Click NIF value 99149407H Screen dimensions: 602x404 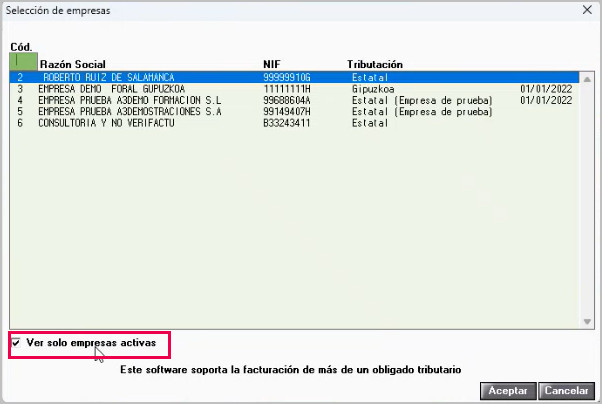(x=286, y=112)
